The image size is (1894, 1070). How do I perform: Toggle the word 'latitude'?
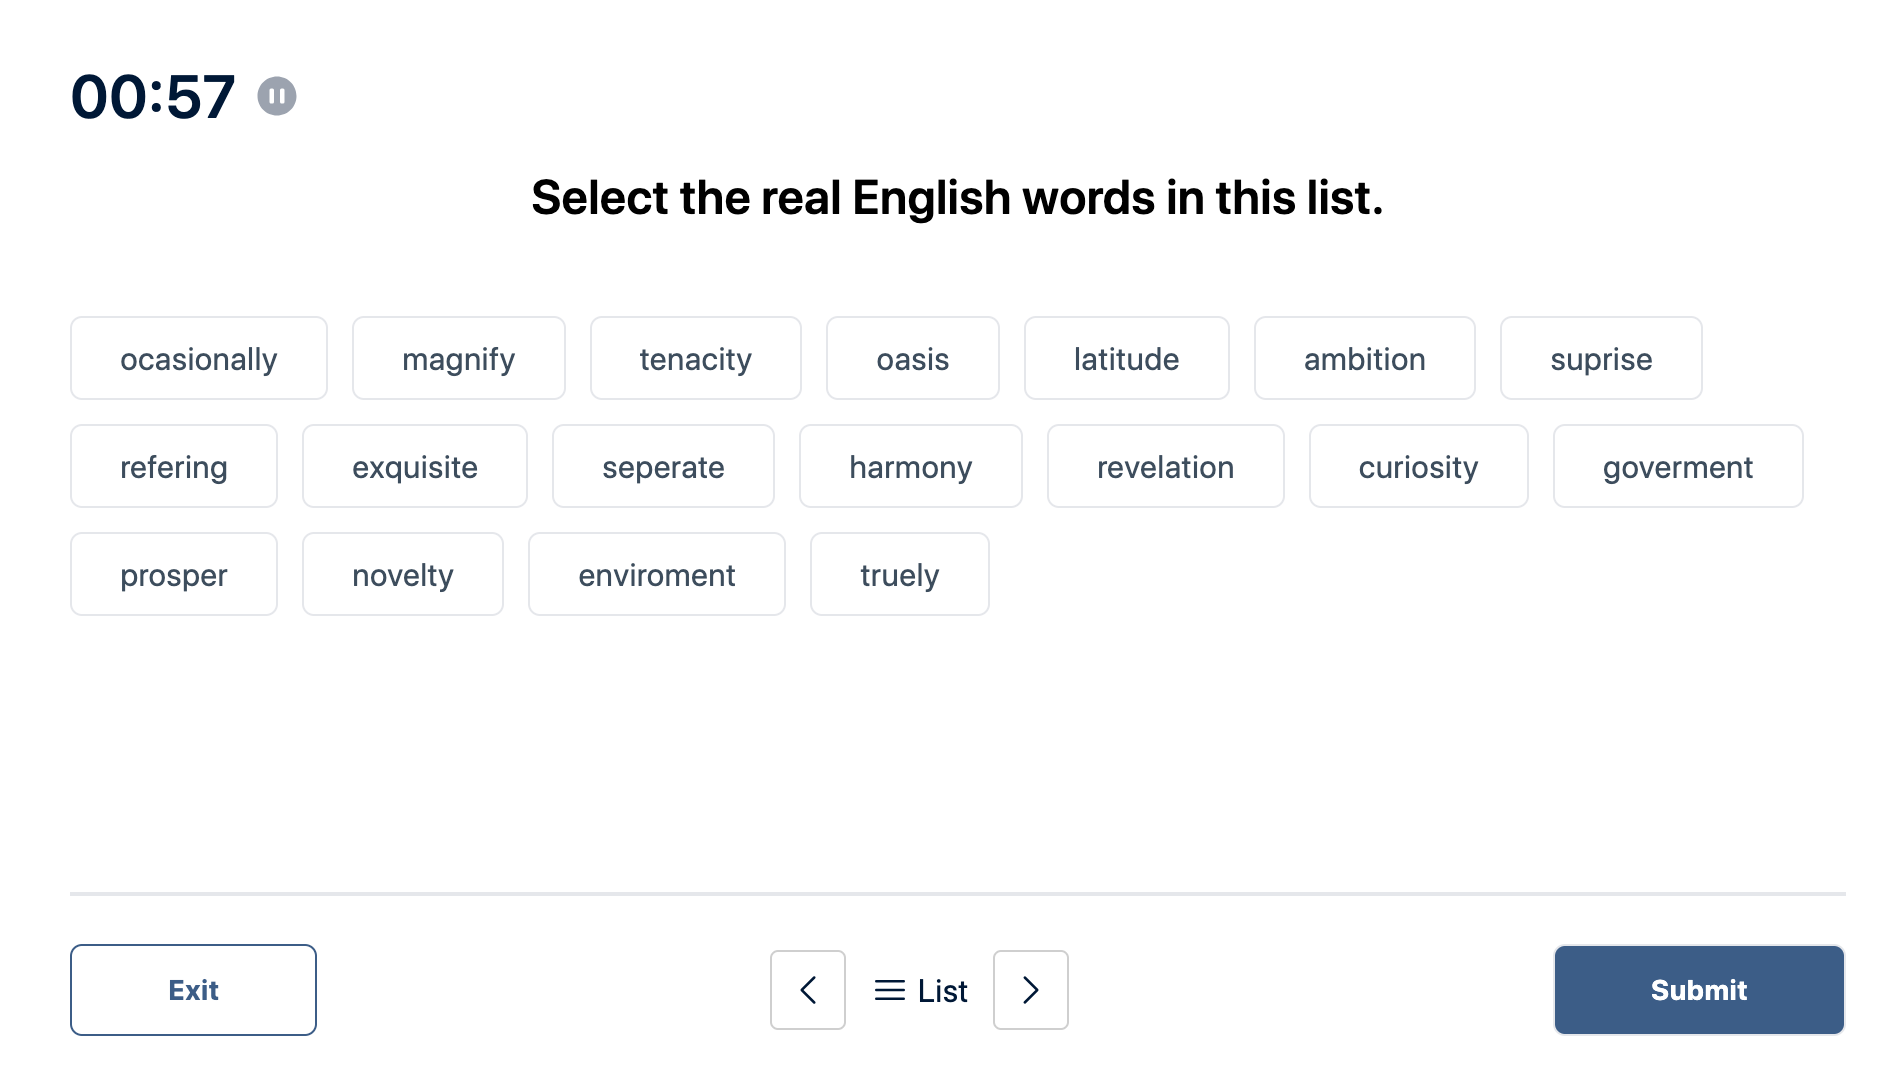1127,358
